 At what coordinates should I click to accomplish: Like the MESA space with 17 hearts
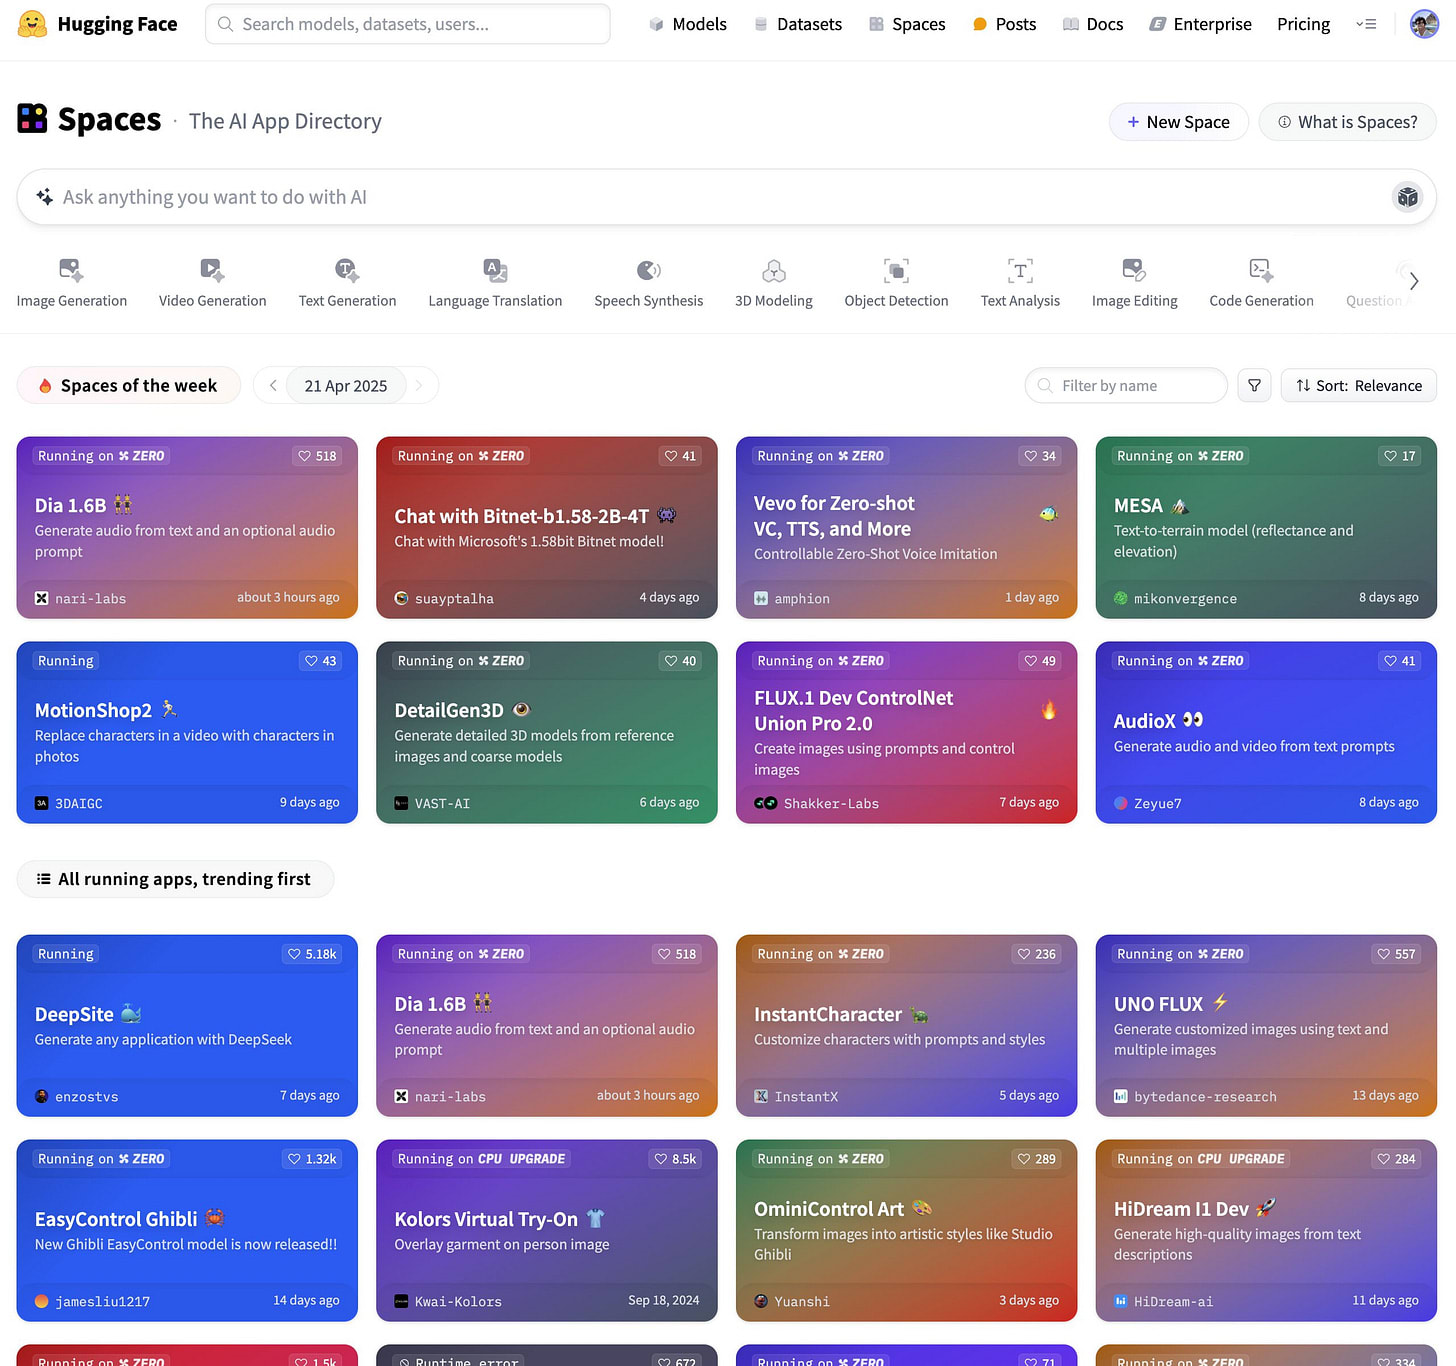click(1400, 456)
